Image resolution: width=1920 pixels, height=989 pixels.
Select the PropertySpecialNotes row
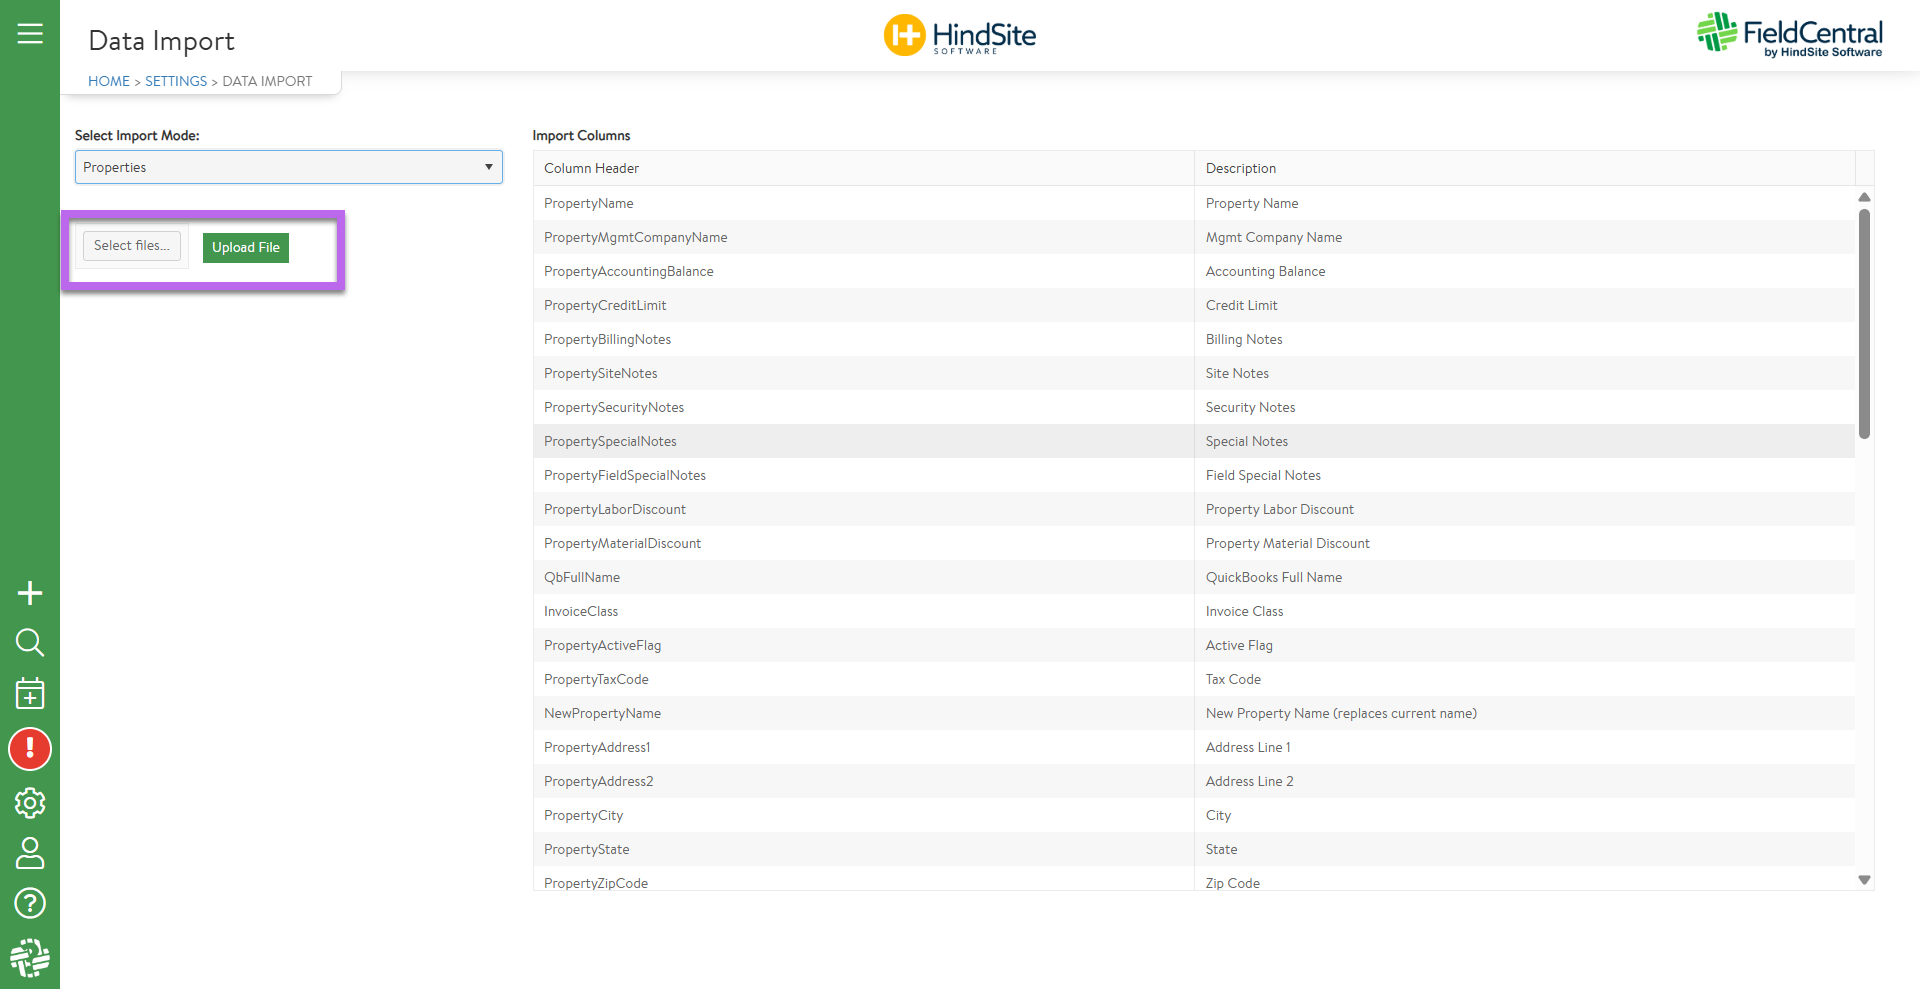click(1194, 441)
